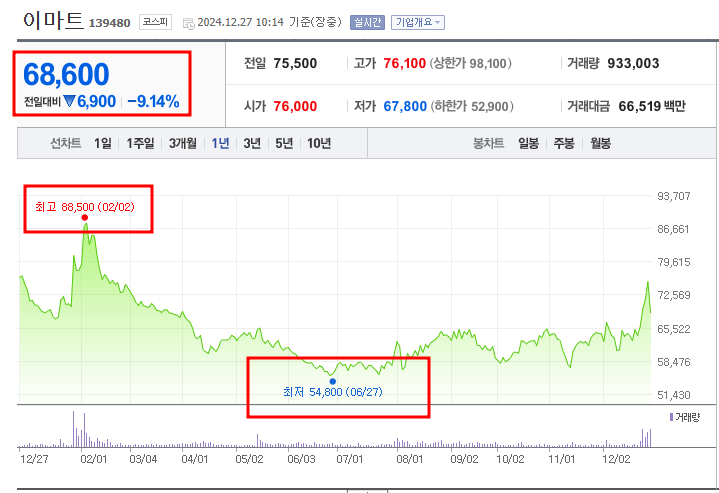
Task: Click the clock icon beside the date
Action: point(188,23)
